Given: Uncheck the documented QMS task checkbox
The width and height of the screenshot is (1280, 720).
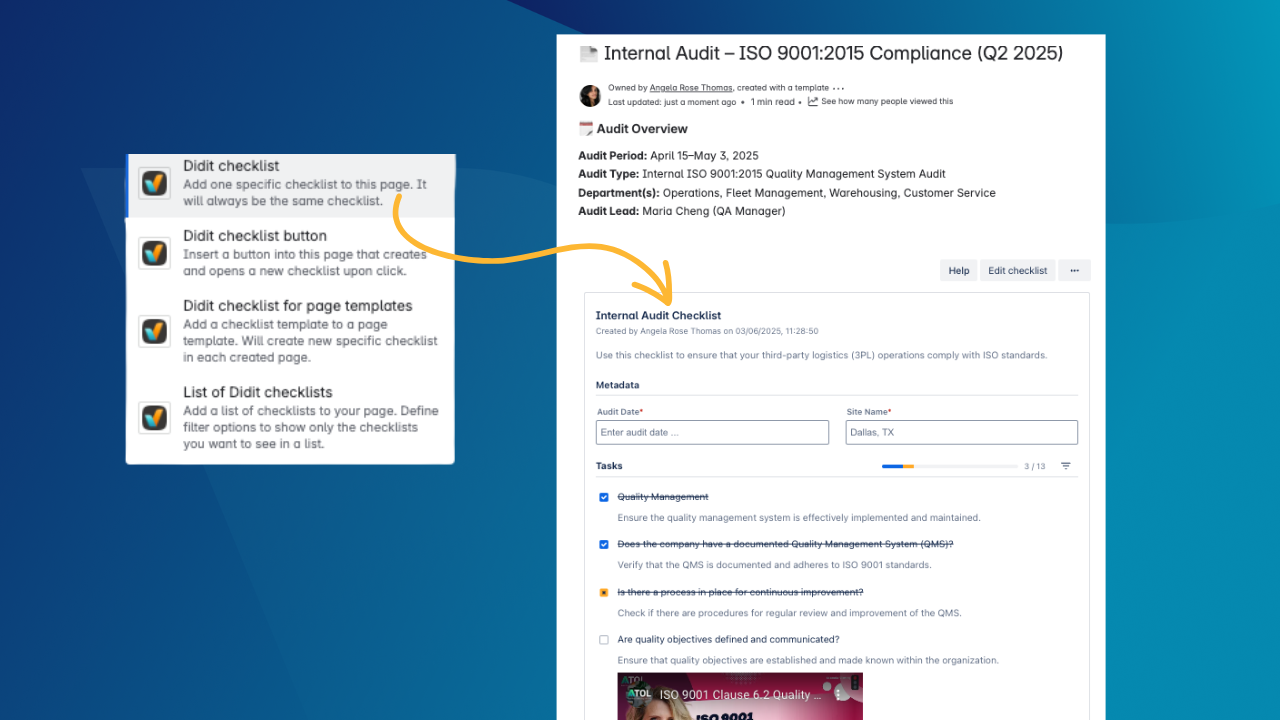Looking at the screenshot, I should (x=603, y=544).
